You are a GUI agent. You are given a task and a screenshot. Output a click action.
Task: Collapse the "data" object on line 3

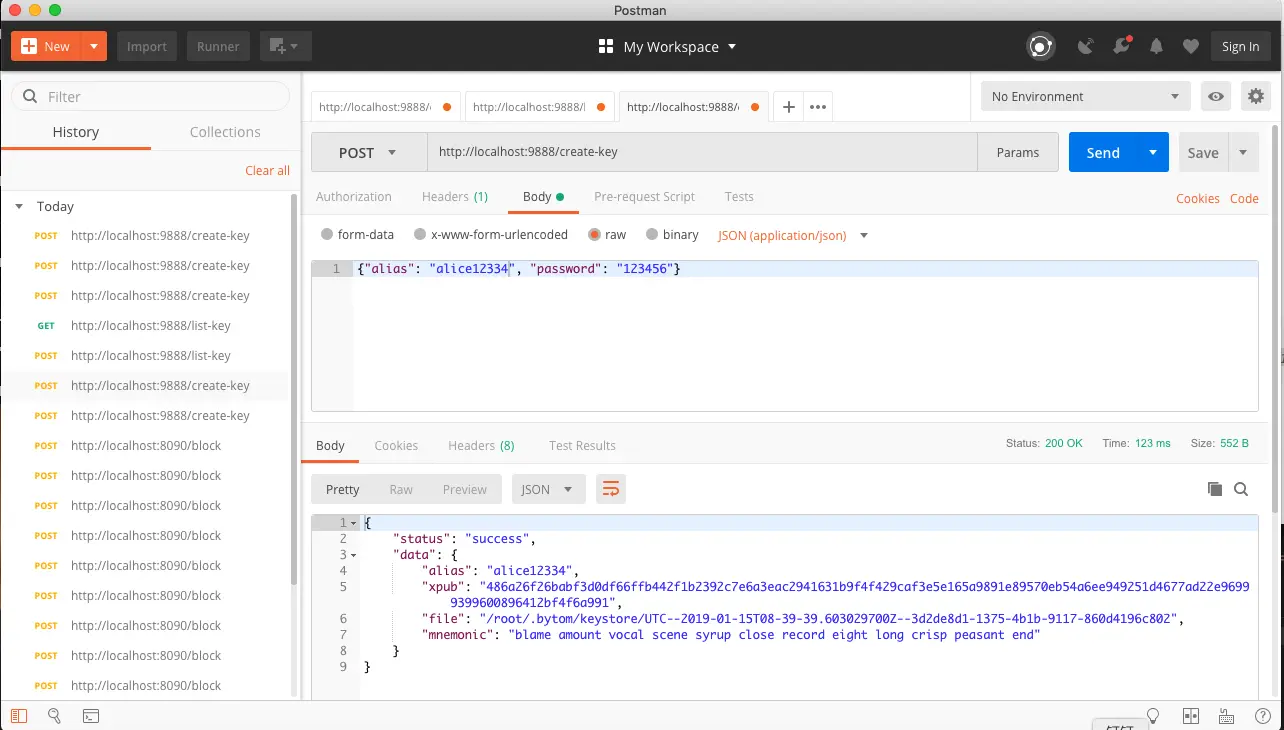[x=353, y=555]
